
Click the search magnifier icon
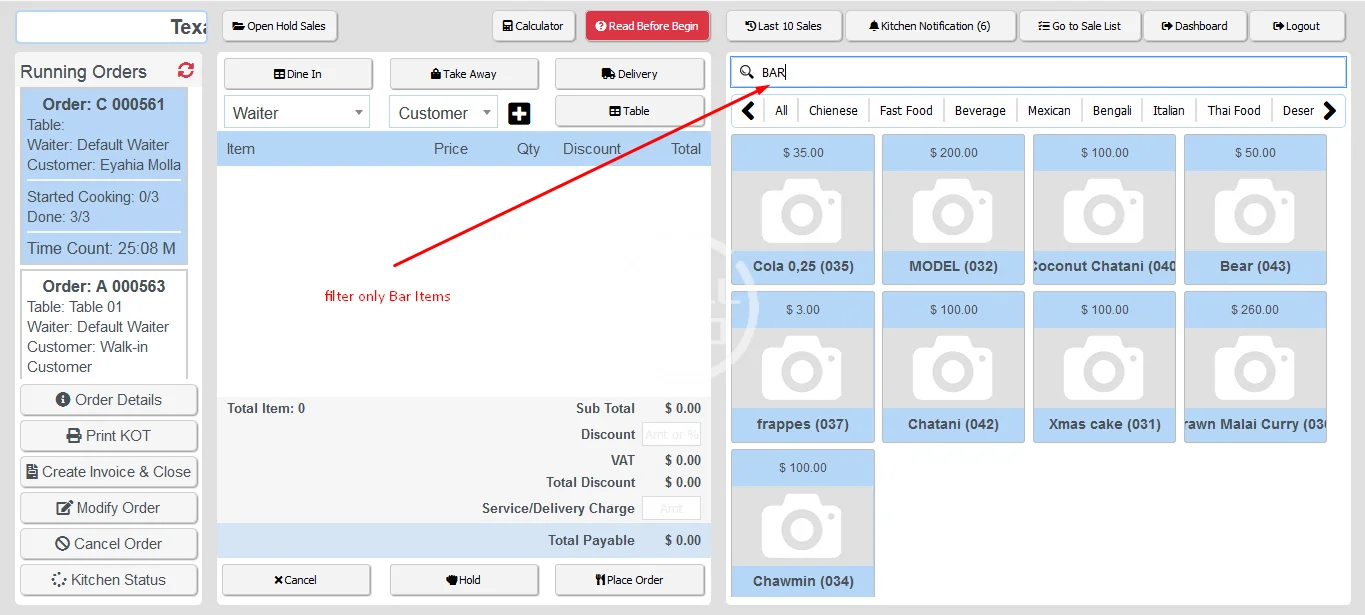point(746,72)
